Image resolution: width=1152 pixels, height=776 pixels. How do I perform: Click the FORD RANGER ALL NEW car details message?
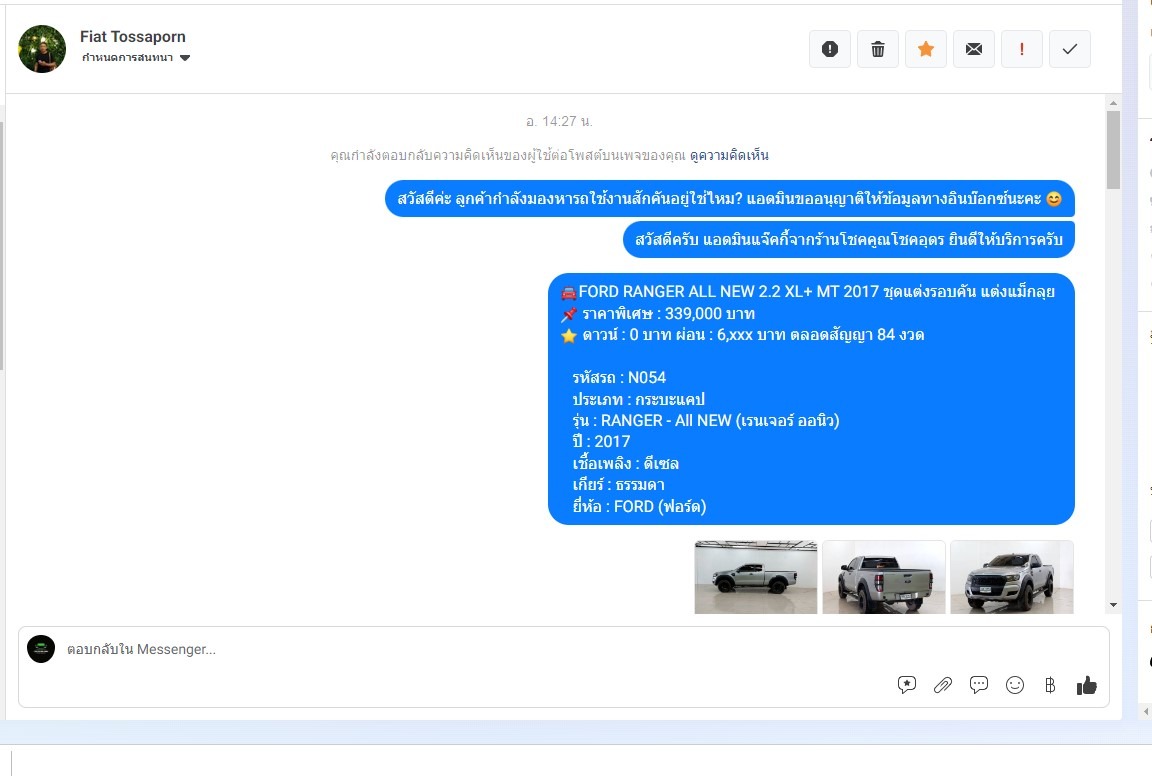click(811, 399)
